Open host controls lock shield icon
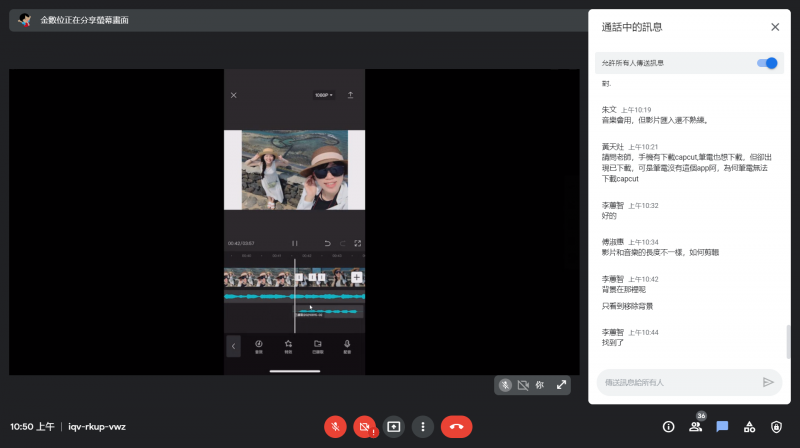800x448 pixels. pyautogui.click(x=776, y=427)
